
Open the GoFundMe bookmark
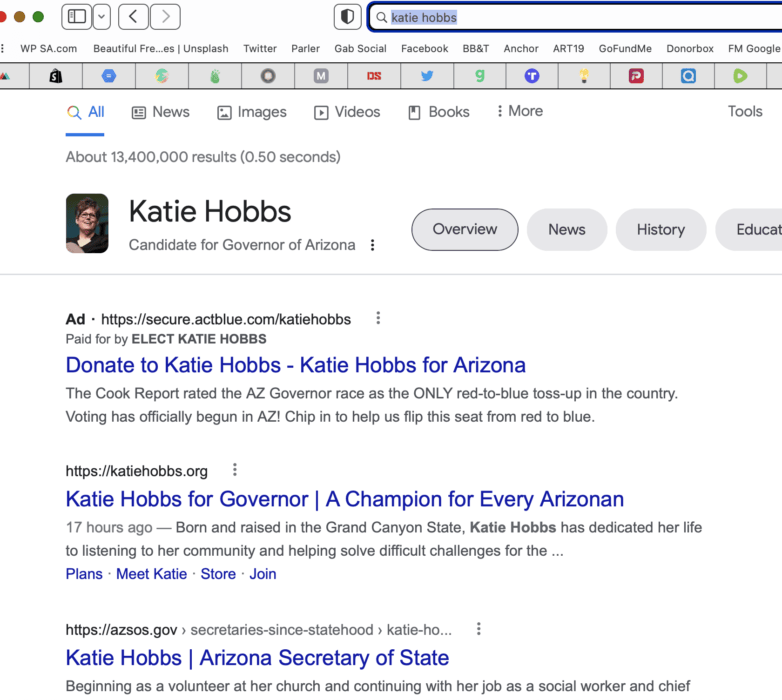[625, 48]
